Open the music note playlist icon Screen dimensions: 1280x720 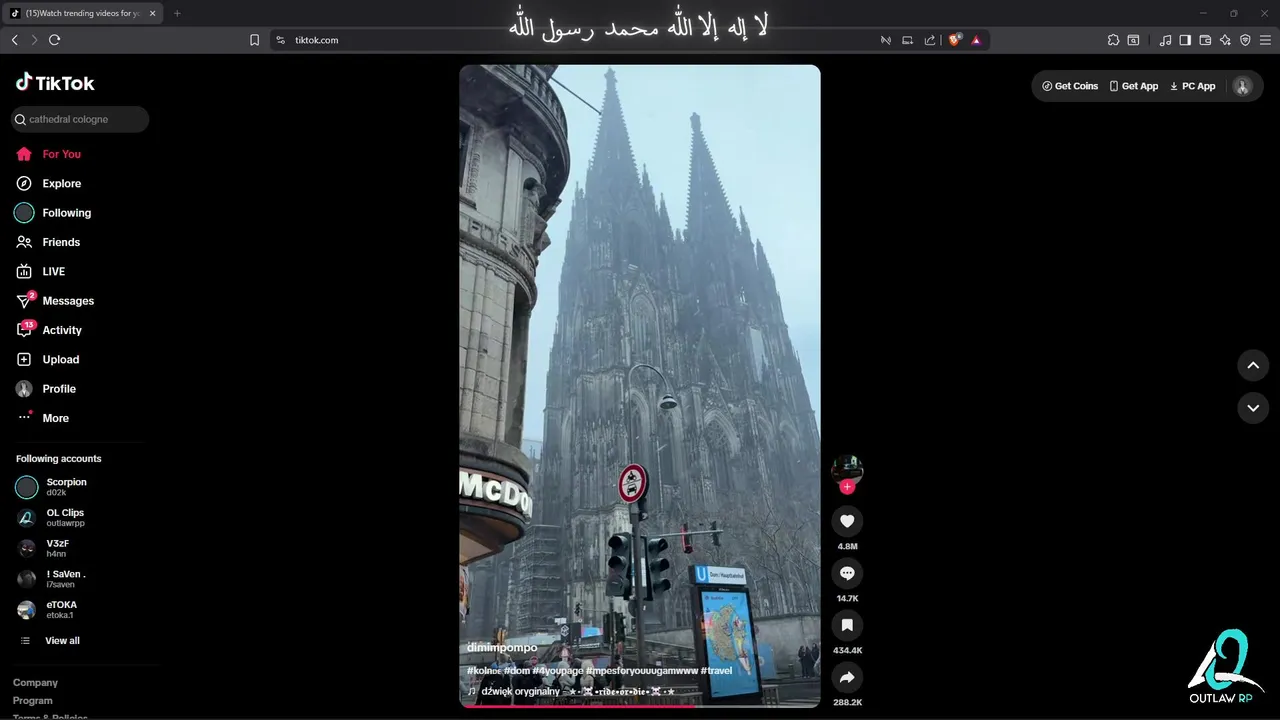coord(1165,40)
